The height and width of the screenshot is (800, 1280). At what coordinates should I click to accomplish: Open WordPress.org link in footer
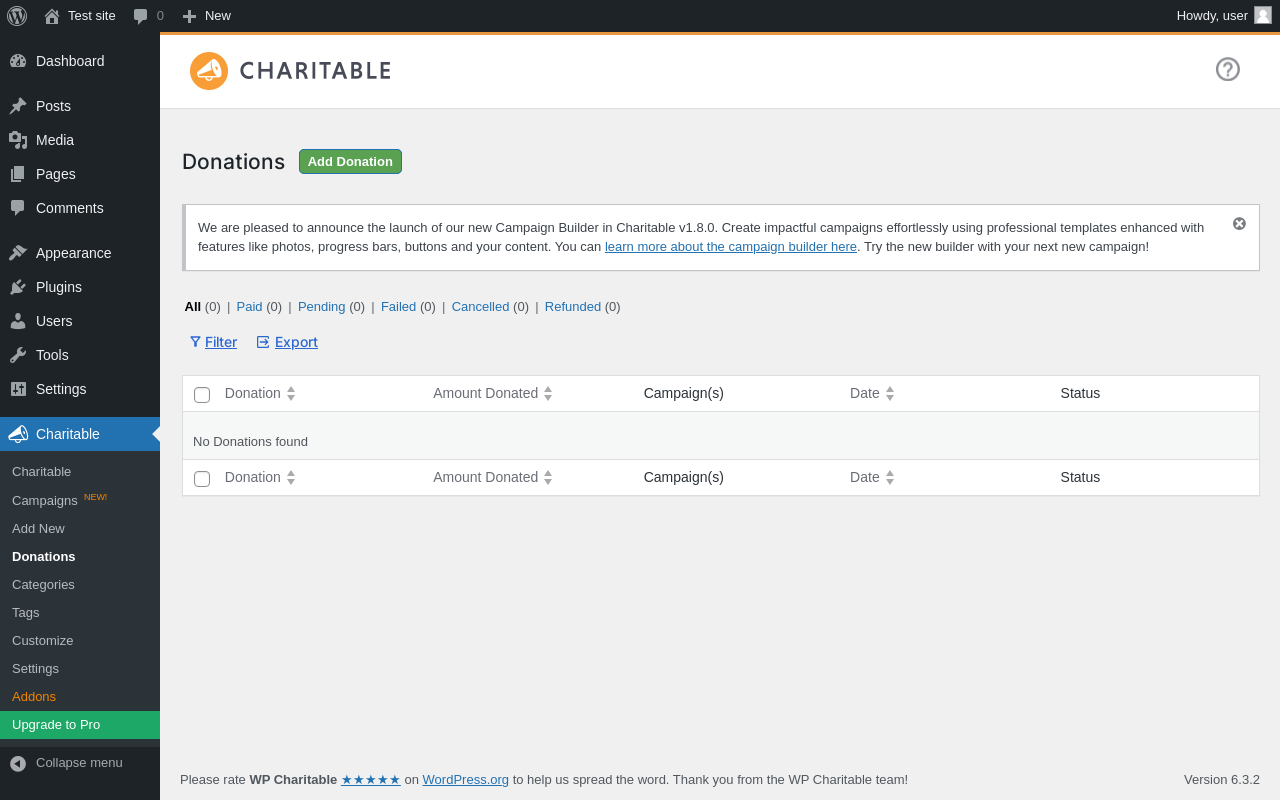[466, 779]
